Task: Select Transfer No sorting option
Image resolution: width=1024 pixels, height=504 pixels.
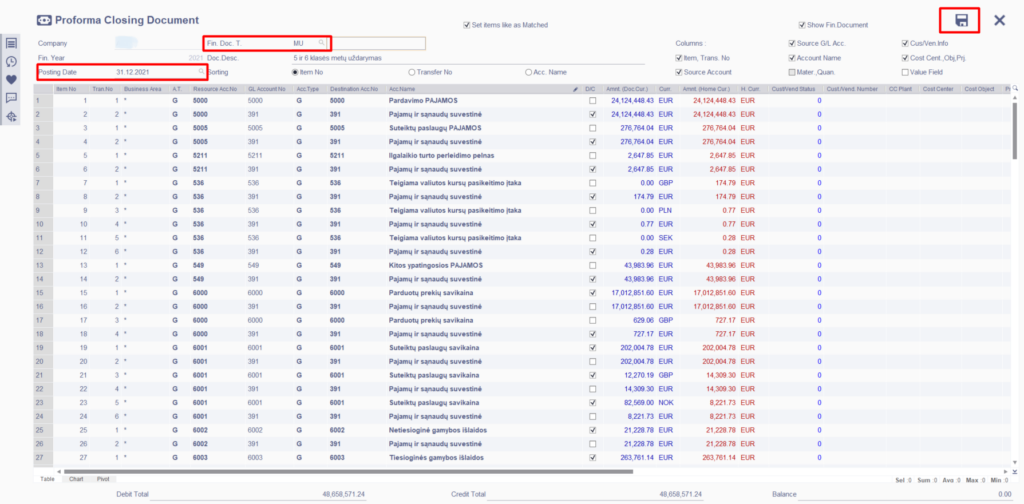Action: click(x=412, y=72)
